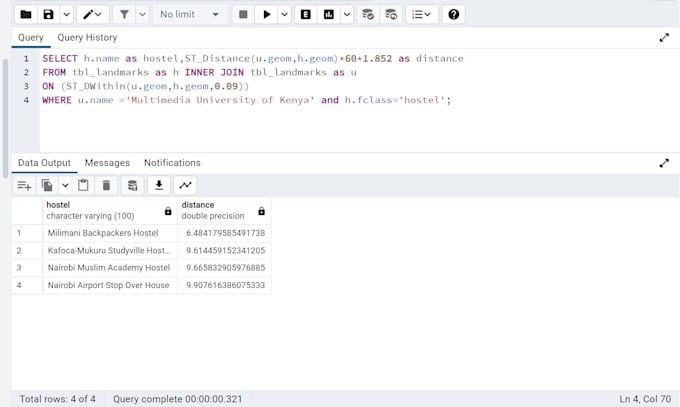This screenshot has width=680, height=407.
Task: Open the macros list dropdown
Action: tap(421, 14)
